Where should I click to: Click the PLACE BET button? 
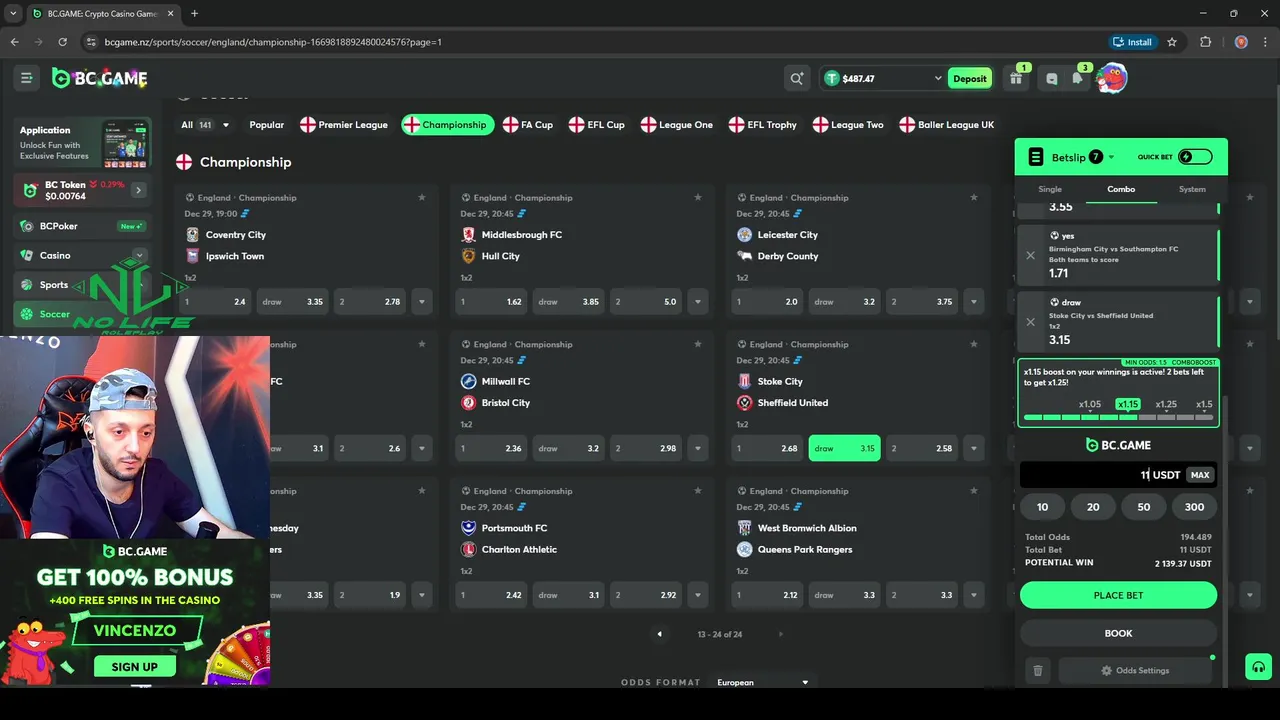[1118, 595]
